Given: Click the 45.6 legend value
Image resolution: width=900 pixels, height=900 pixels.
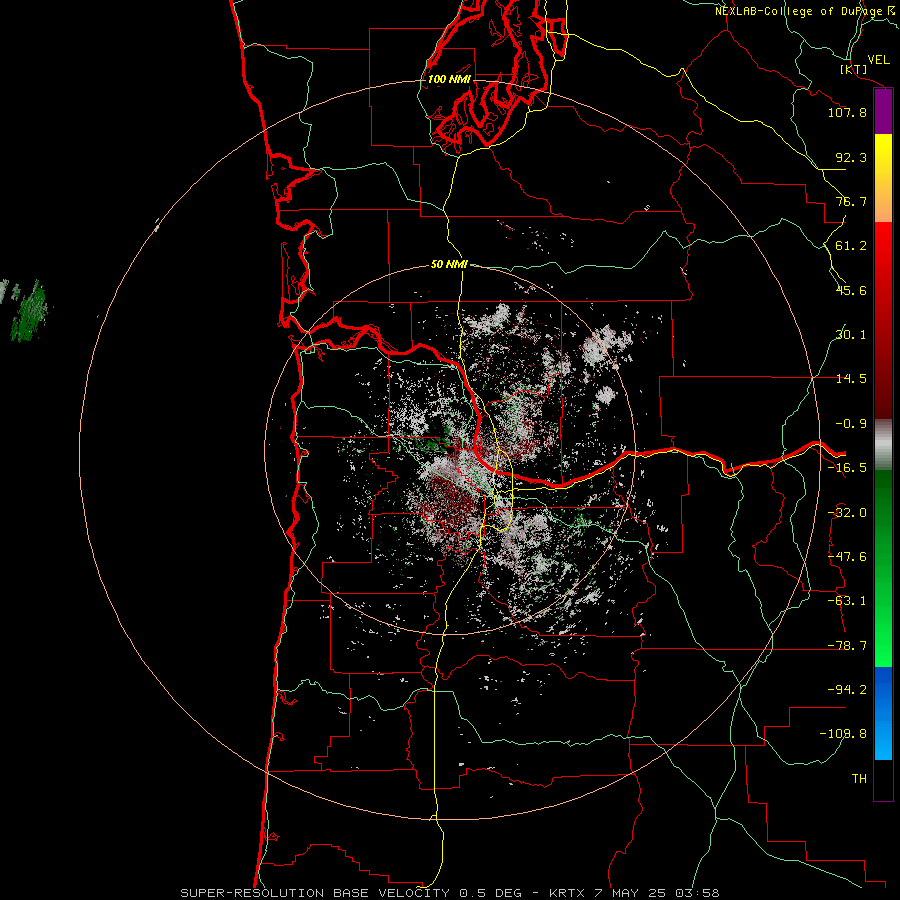Looking at the screenshot, I should 851,290.
